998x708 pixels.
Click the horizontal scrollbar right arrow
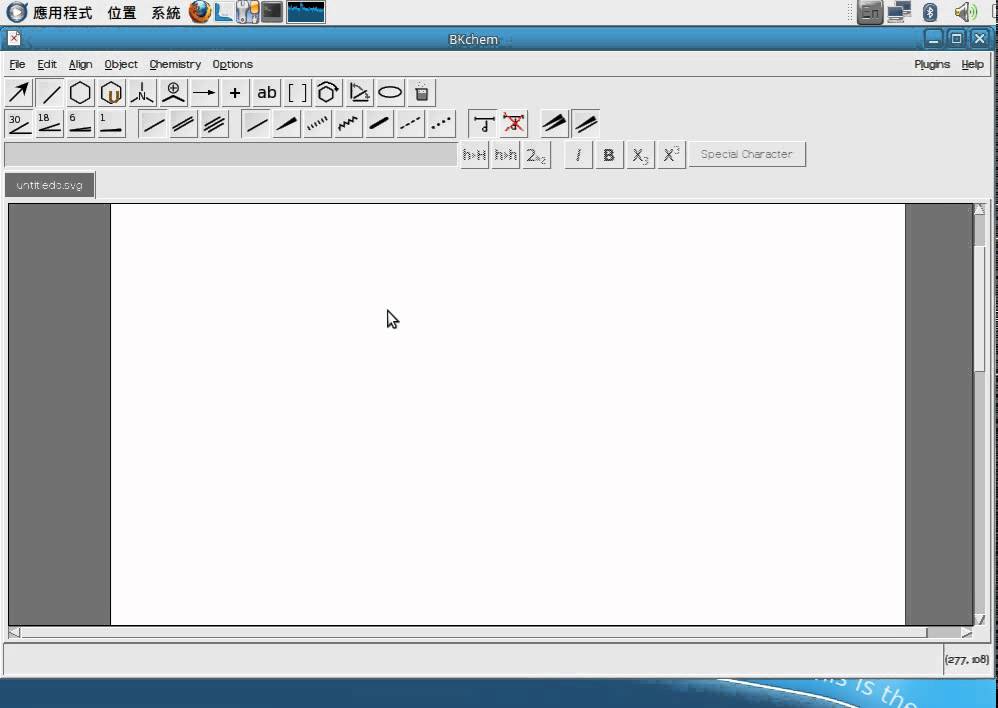click(x=967, y=632)
